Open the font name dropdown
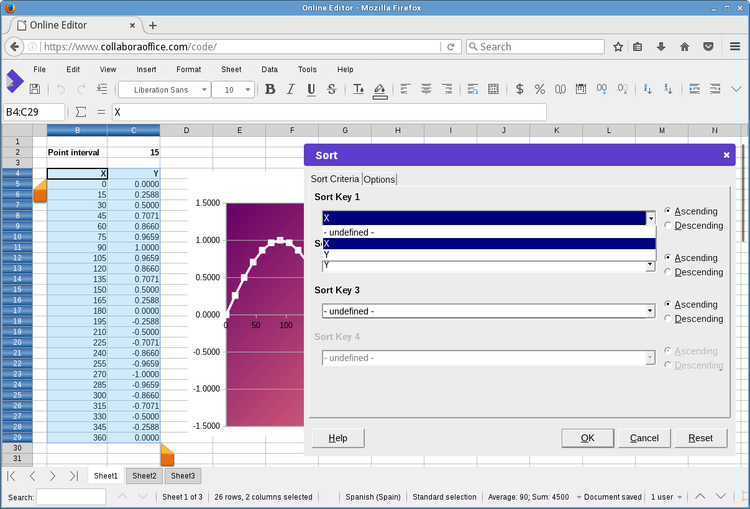This screenshot has height=509, width=750. [204, 90]
